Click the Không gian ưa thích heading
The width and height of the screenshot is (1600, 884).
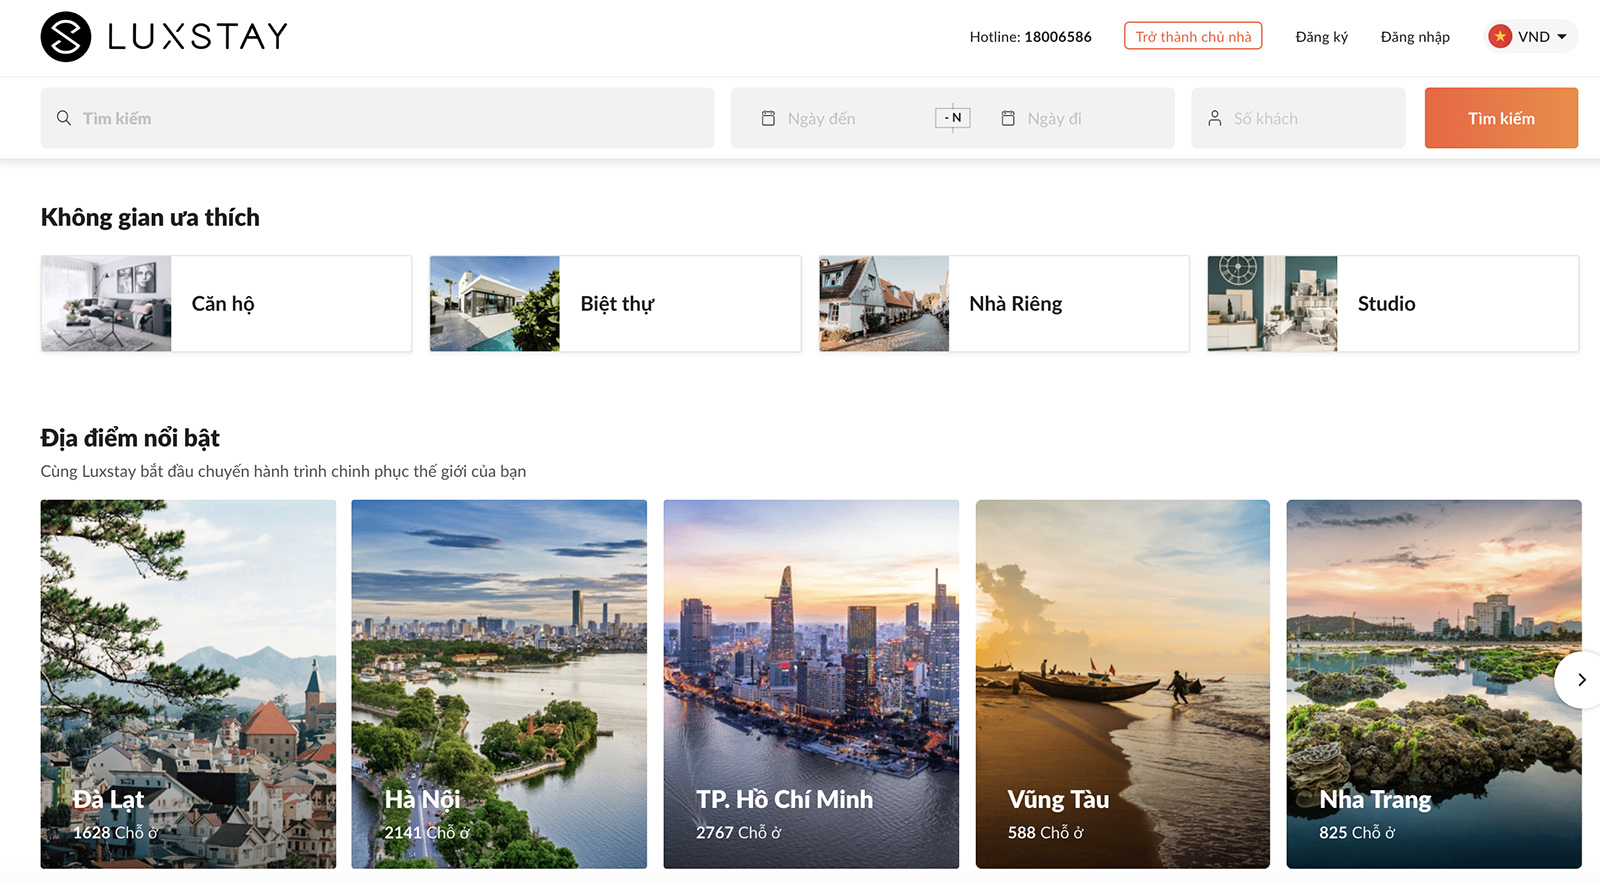(x=150, y=217)
